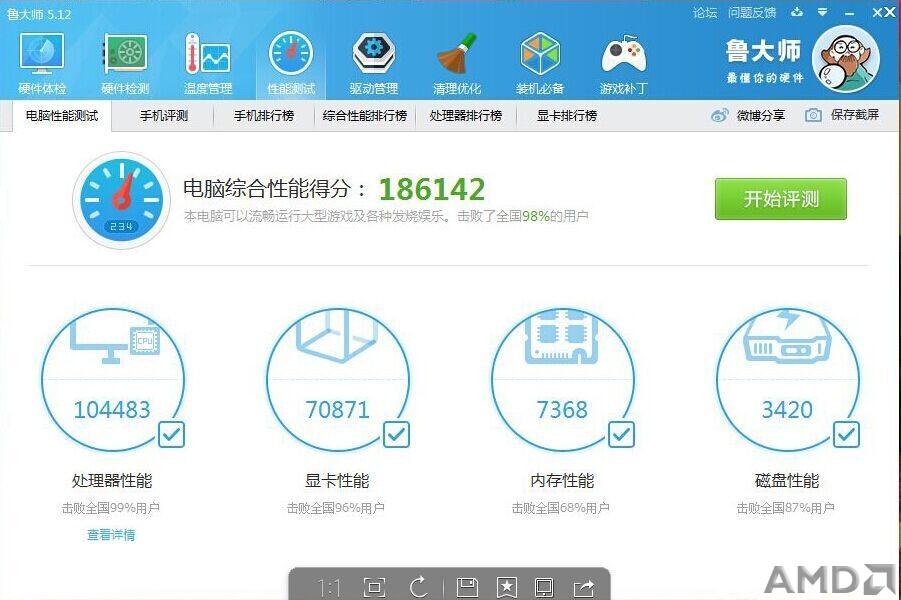This screenshot has height=600, width=901.
Task: Open 硬件检测 hardware detection
Action: pos(125,63)
